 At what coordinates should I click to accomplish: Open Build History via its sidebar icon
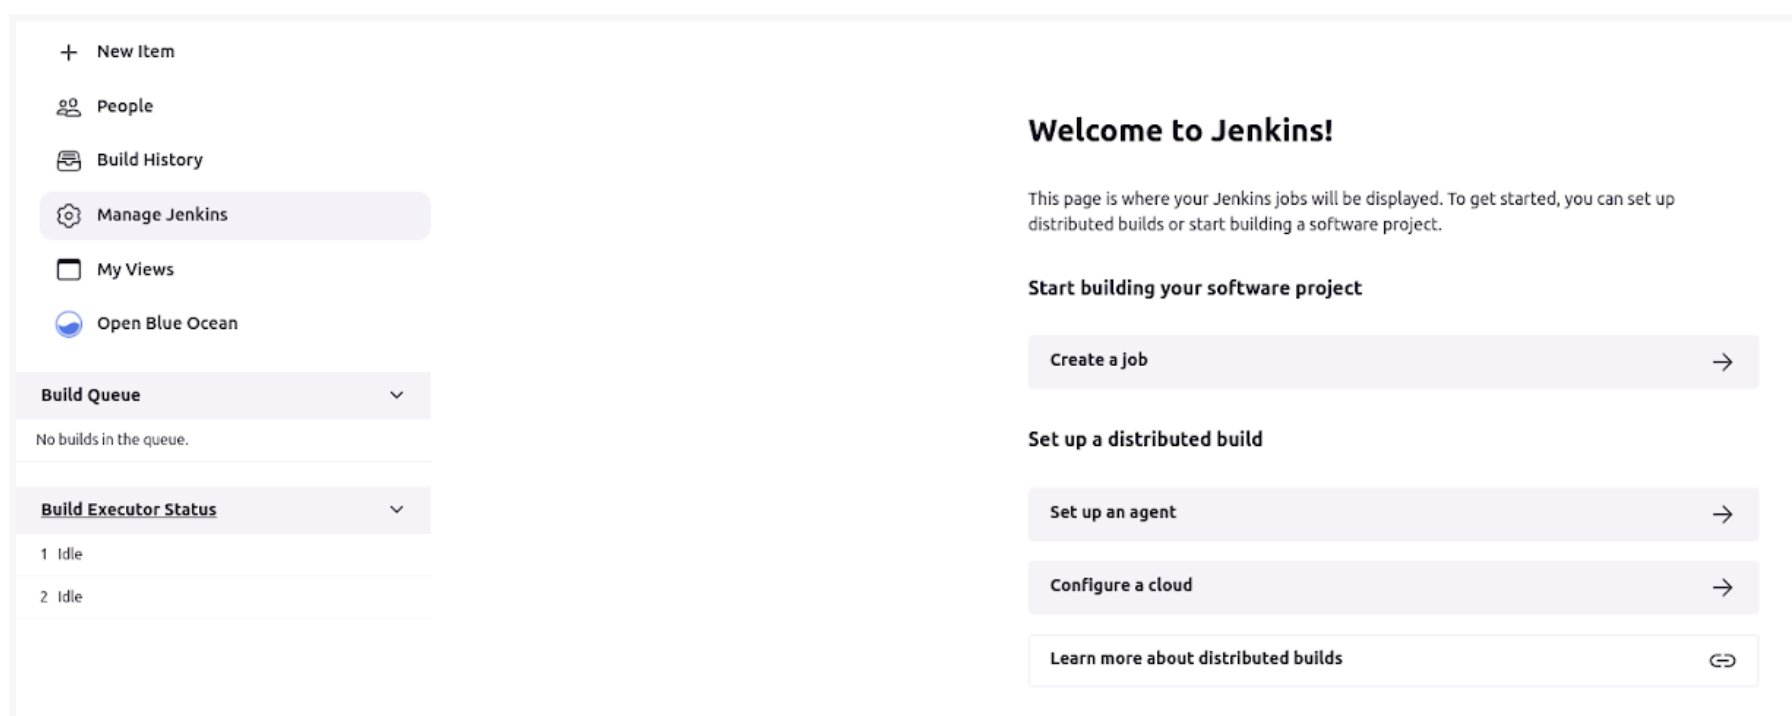pyautogui.click(x=66, y=159)
